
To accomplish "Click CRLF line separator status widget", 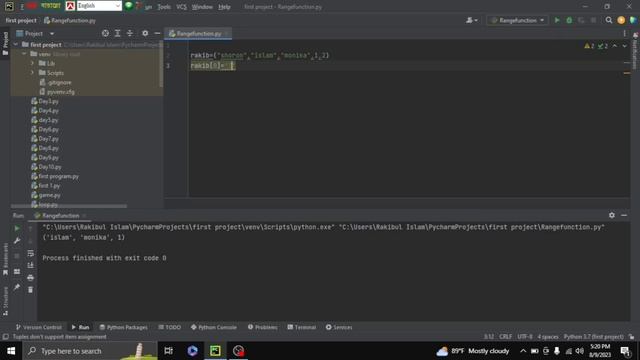I will click(x=505, y=337).
